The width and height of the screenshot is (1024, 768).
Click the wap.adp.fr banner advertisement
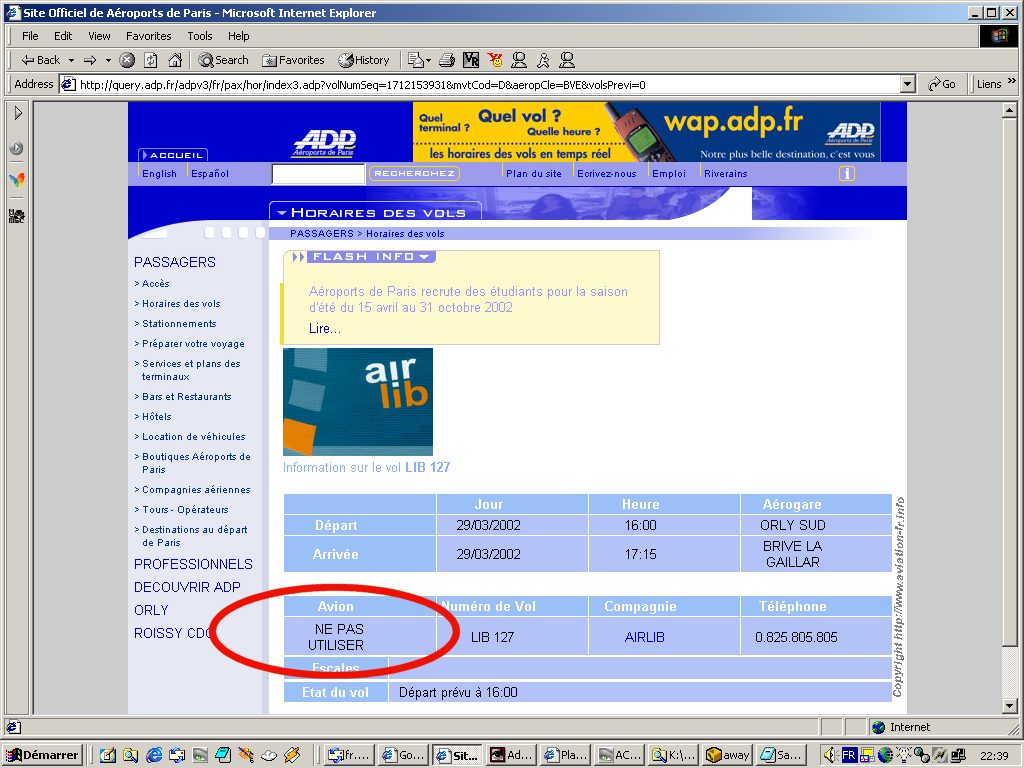[647, 132]
